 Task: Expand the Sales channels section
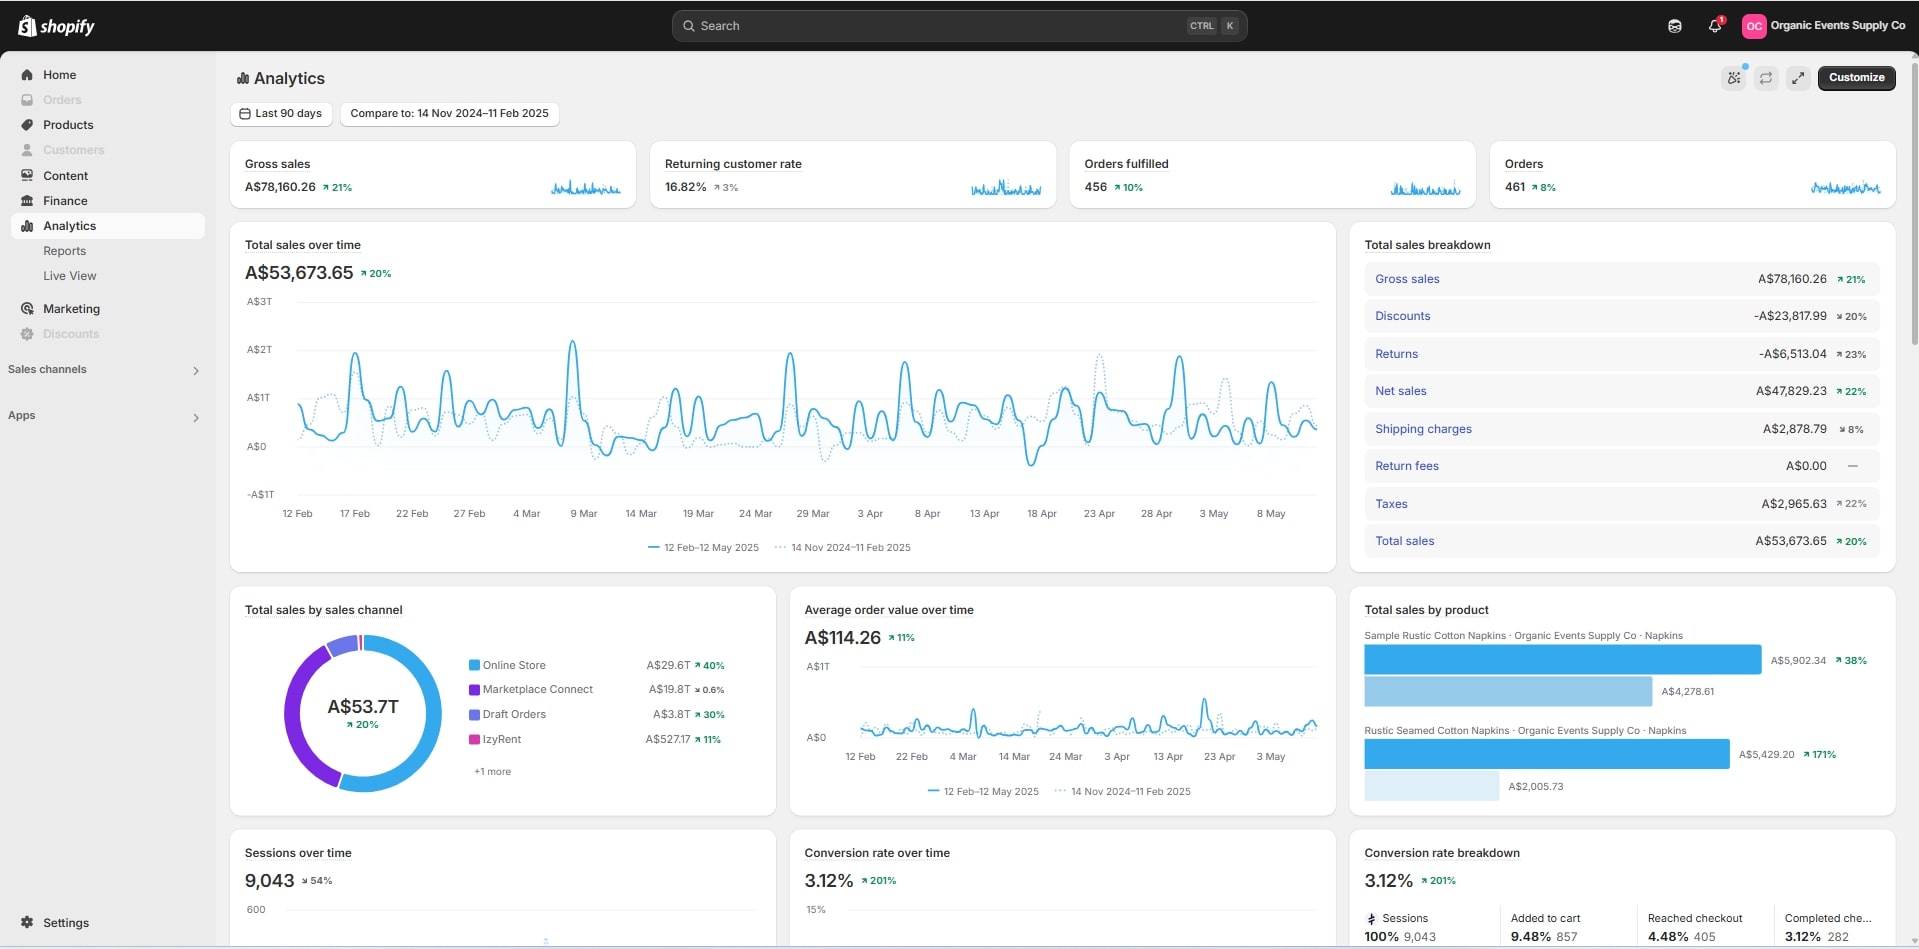(x=195, y=370)
